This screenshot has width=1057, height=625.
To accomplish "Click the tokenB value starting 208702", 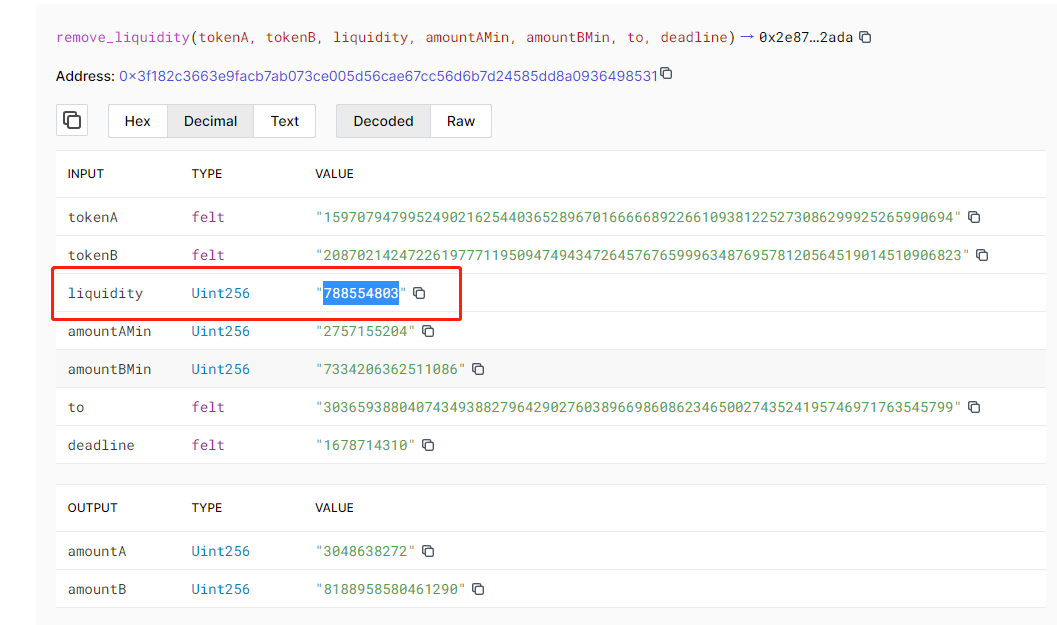I will coord(642,255).
